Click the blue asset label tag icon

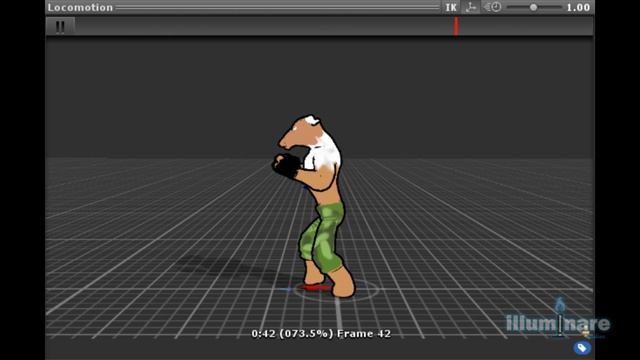[x=582, y=348]
